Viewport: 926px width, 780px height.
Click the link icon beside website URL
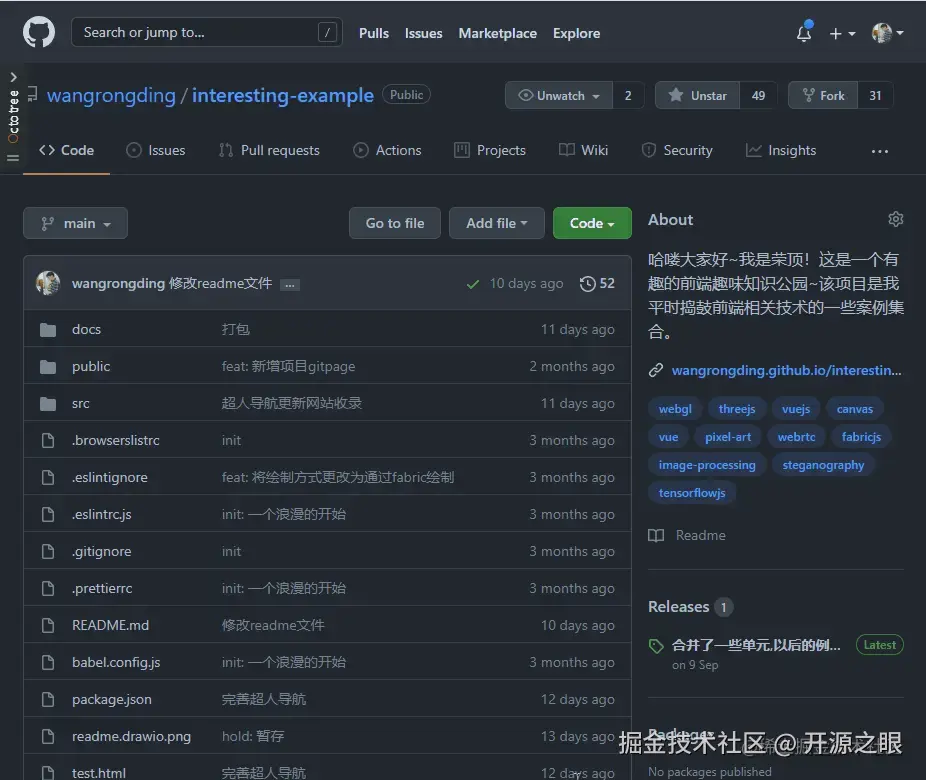(x=656, y=370)
